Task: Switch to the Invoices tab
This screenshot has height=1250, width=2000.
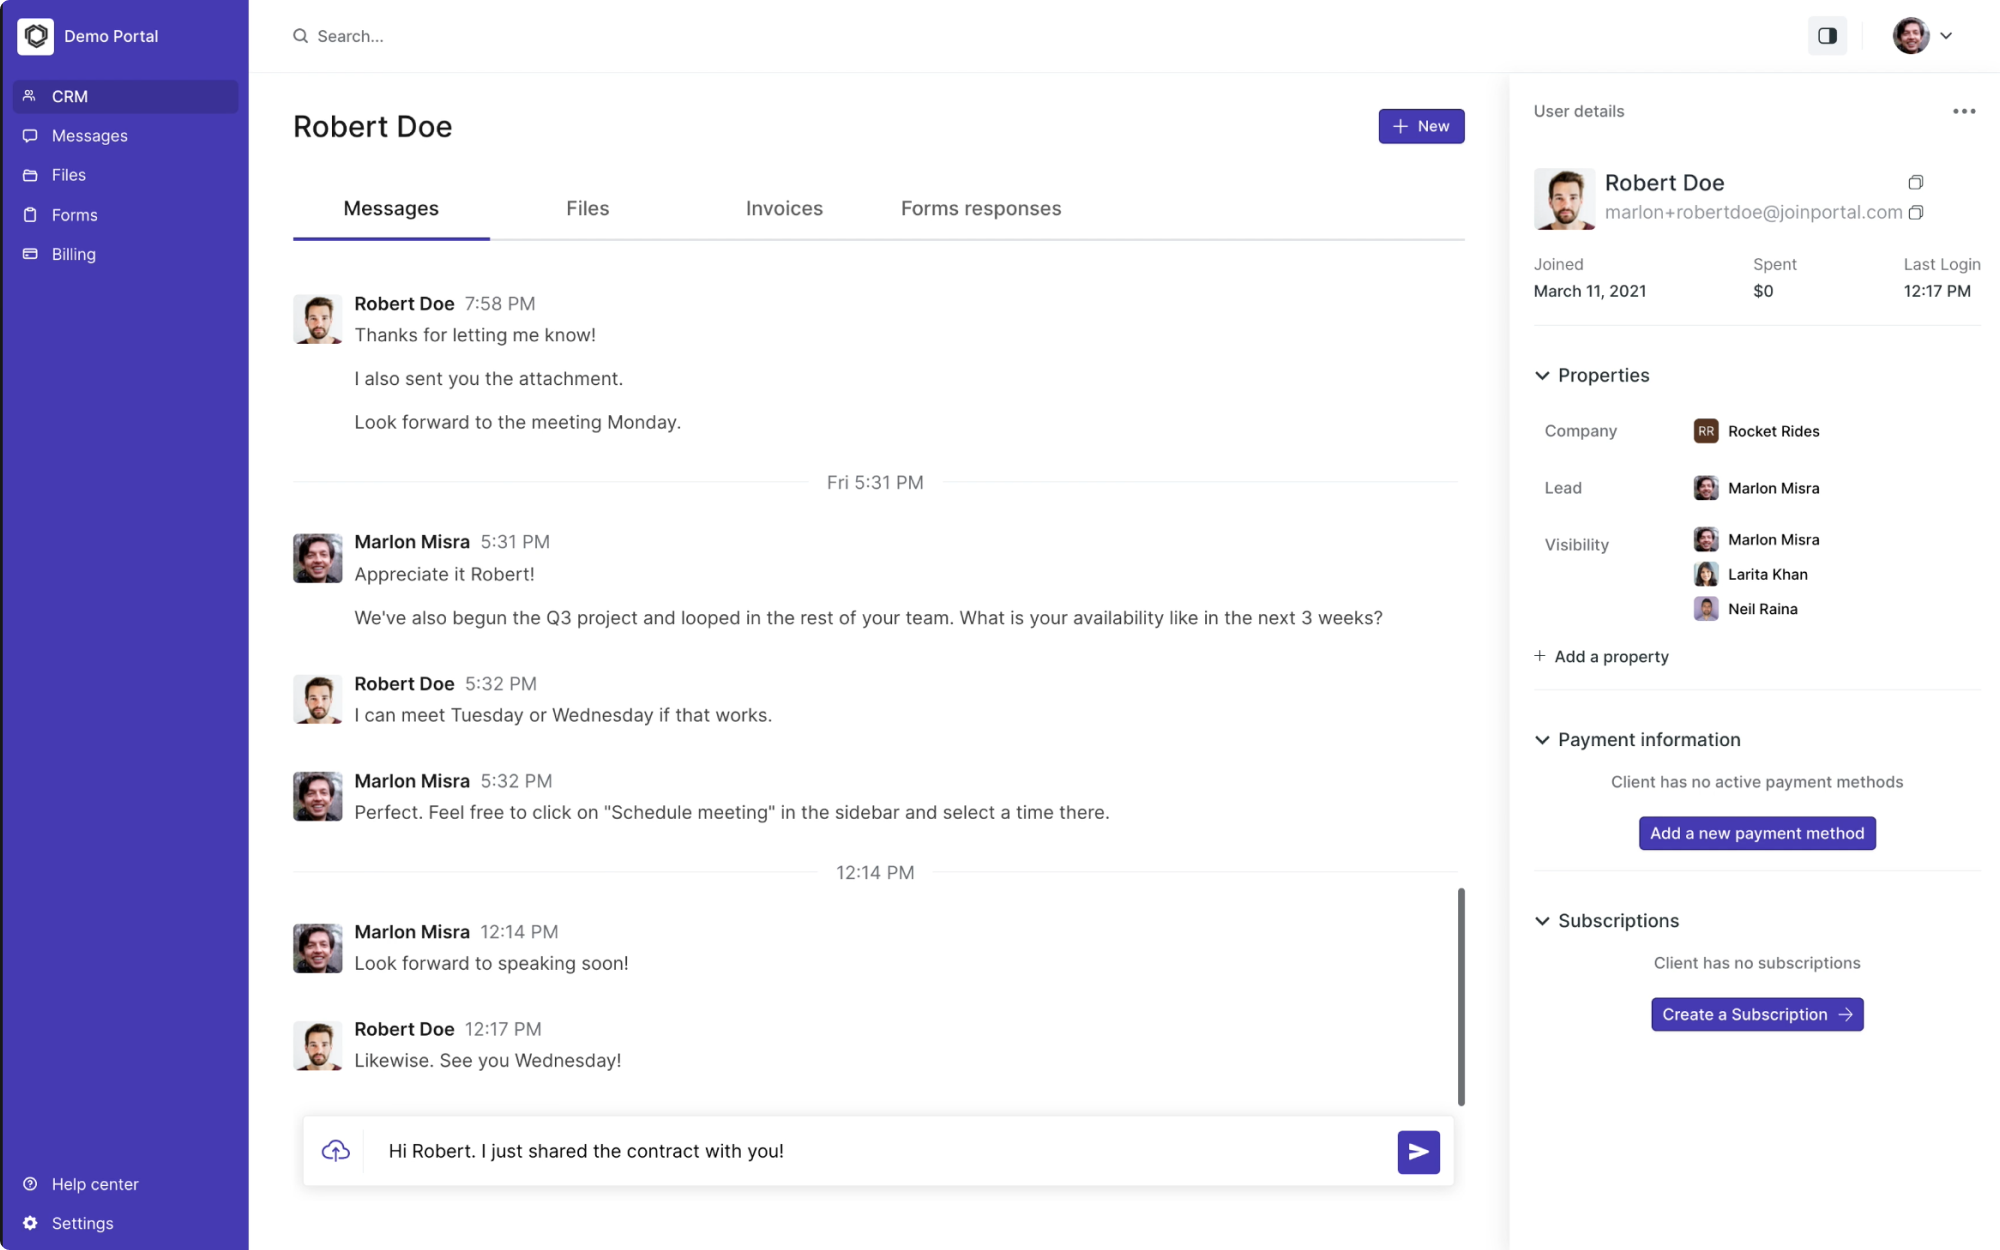Action: (x=784, y=209)
